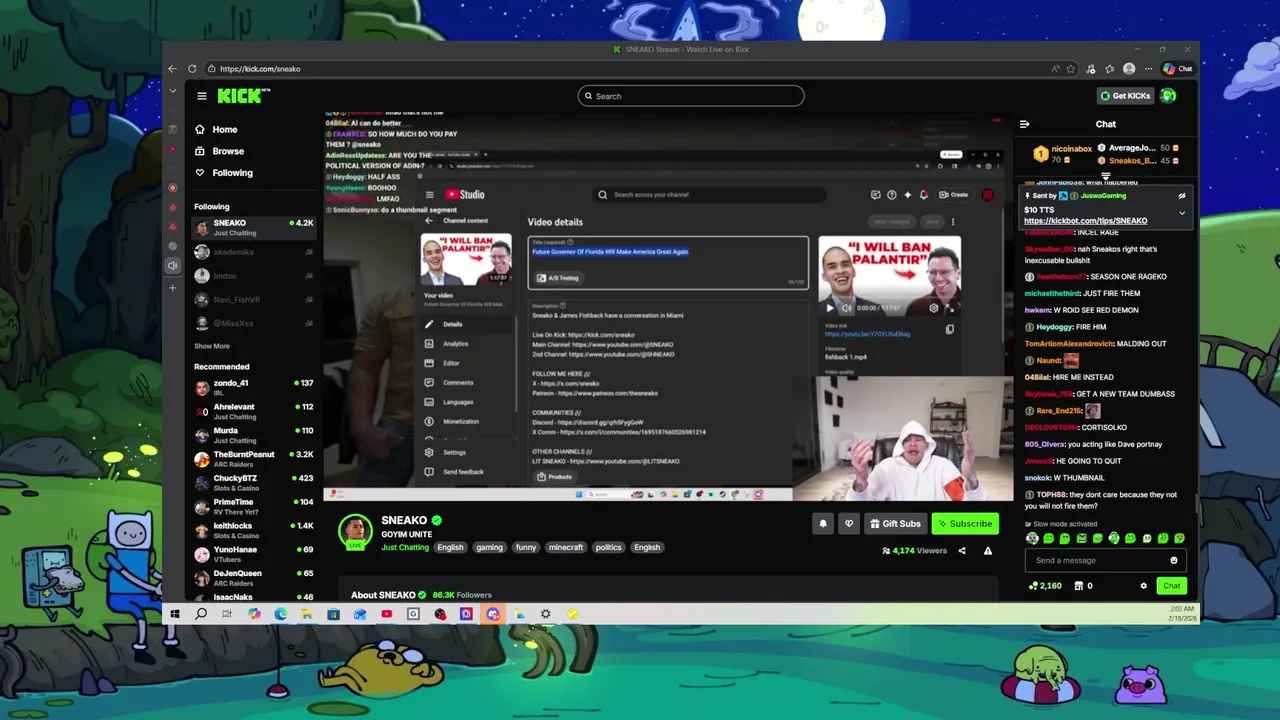Open recommended channel zondo_41
The height and width of the screenshot is (720, 1280).
252,387
